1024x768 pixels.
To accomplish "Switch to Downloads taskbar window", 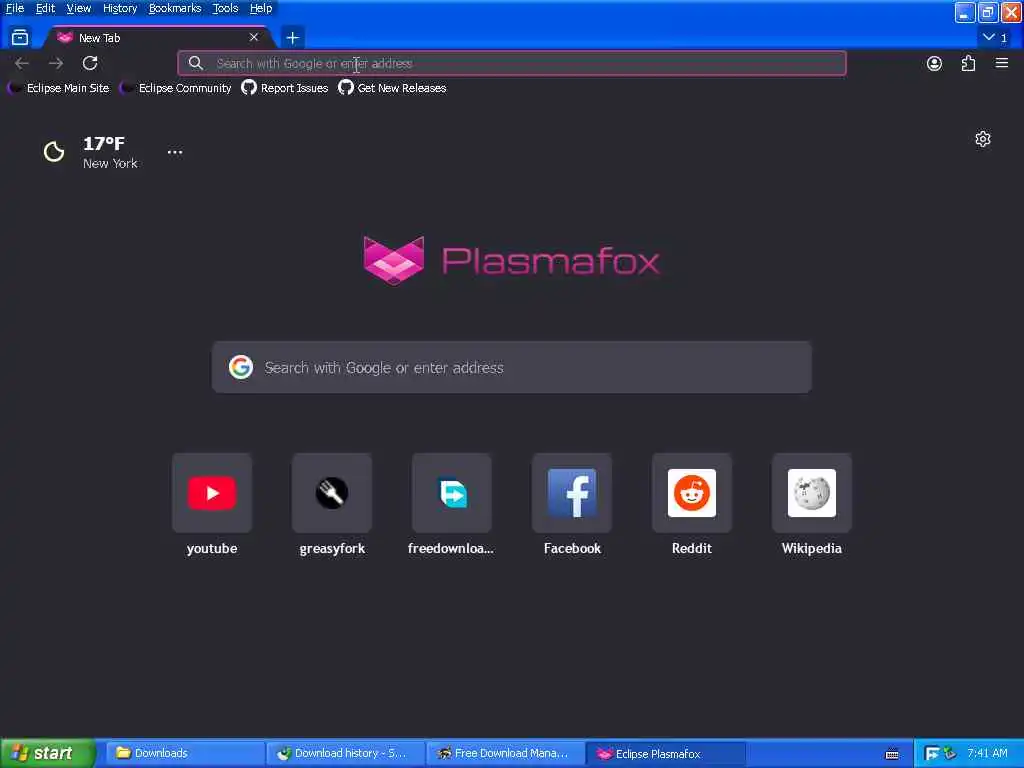I will point(184,754).
